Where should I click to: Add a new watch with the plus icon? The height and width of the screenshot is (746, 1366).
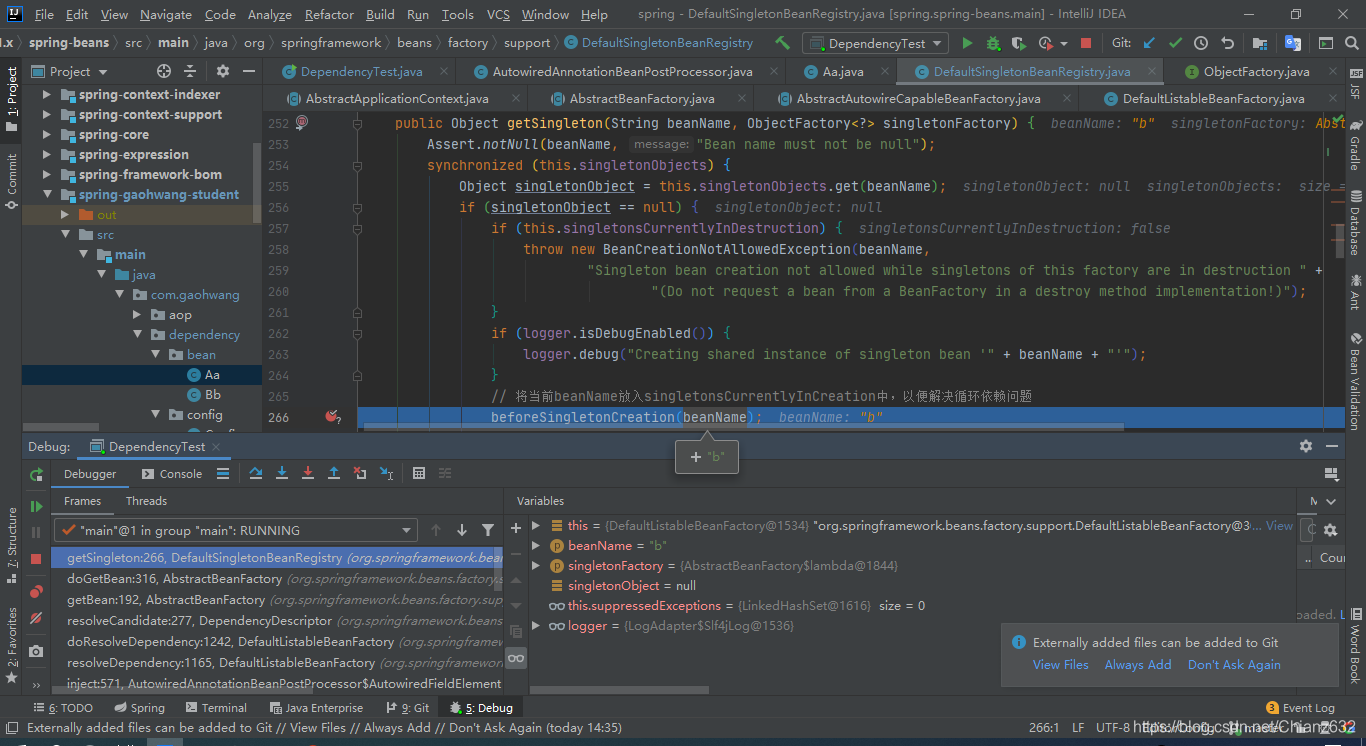[516, 527]
